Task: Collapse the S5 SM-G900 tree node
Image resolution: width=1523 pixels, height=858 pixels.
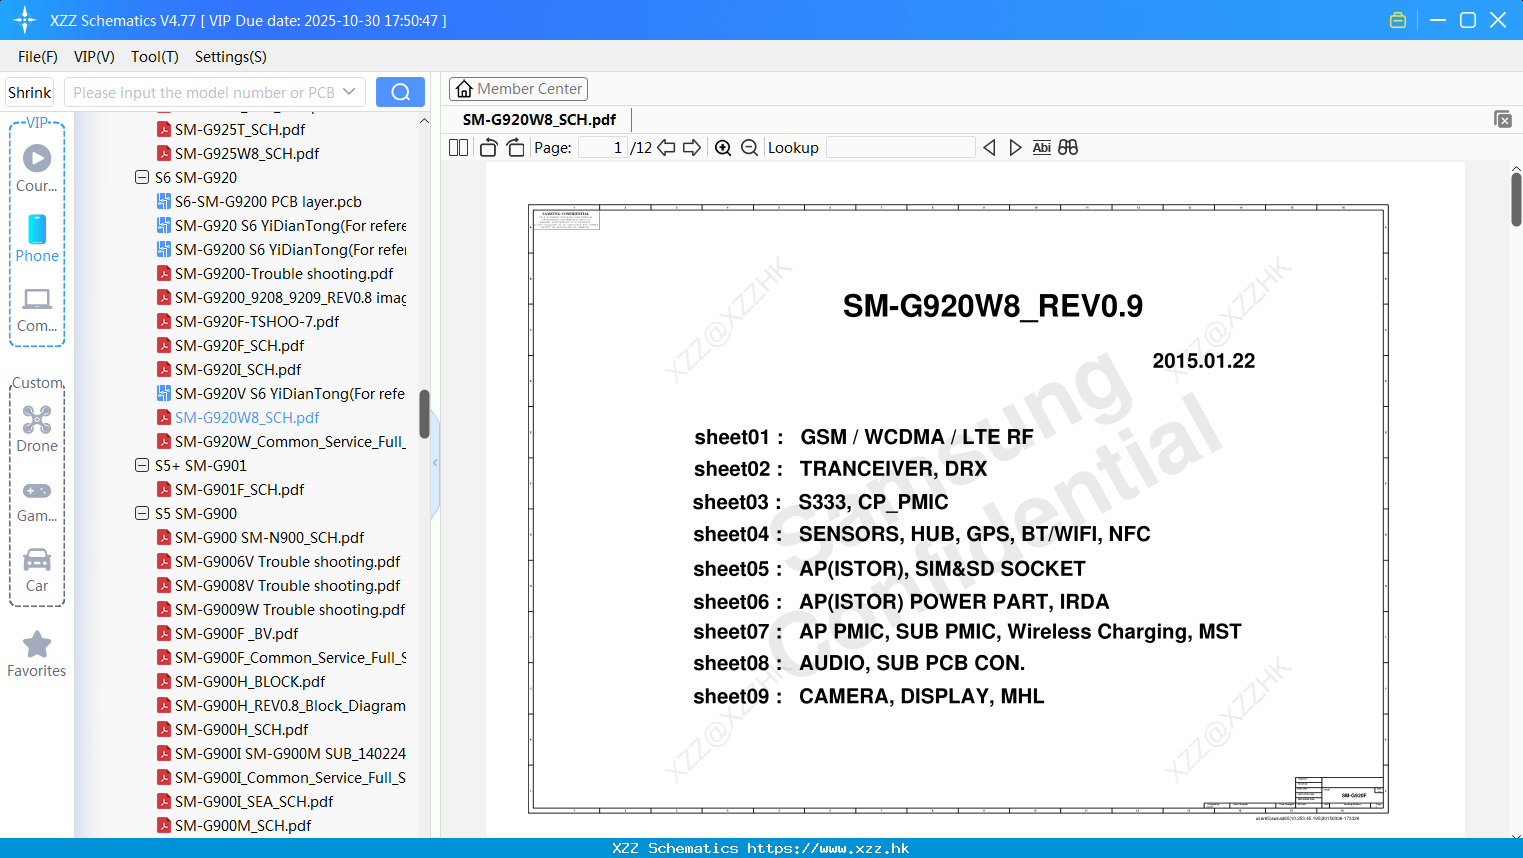Action: tap(142, 513)
